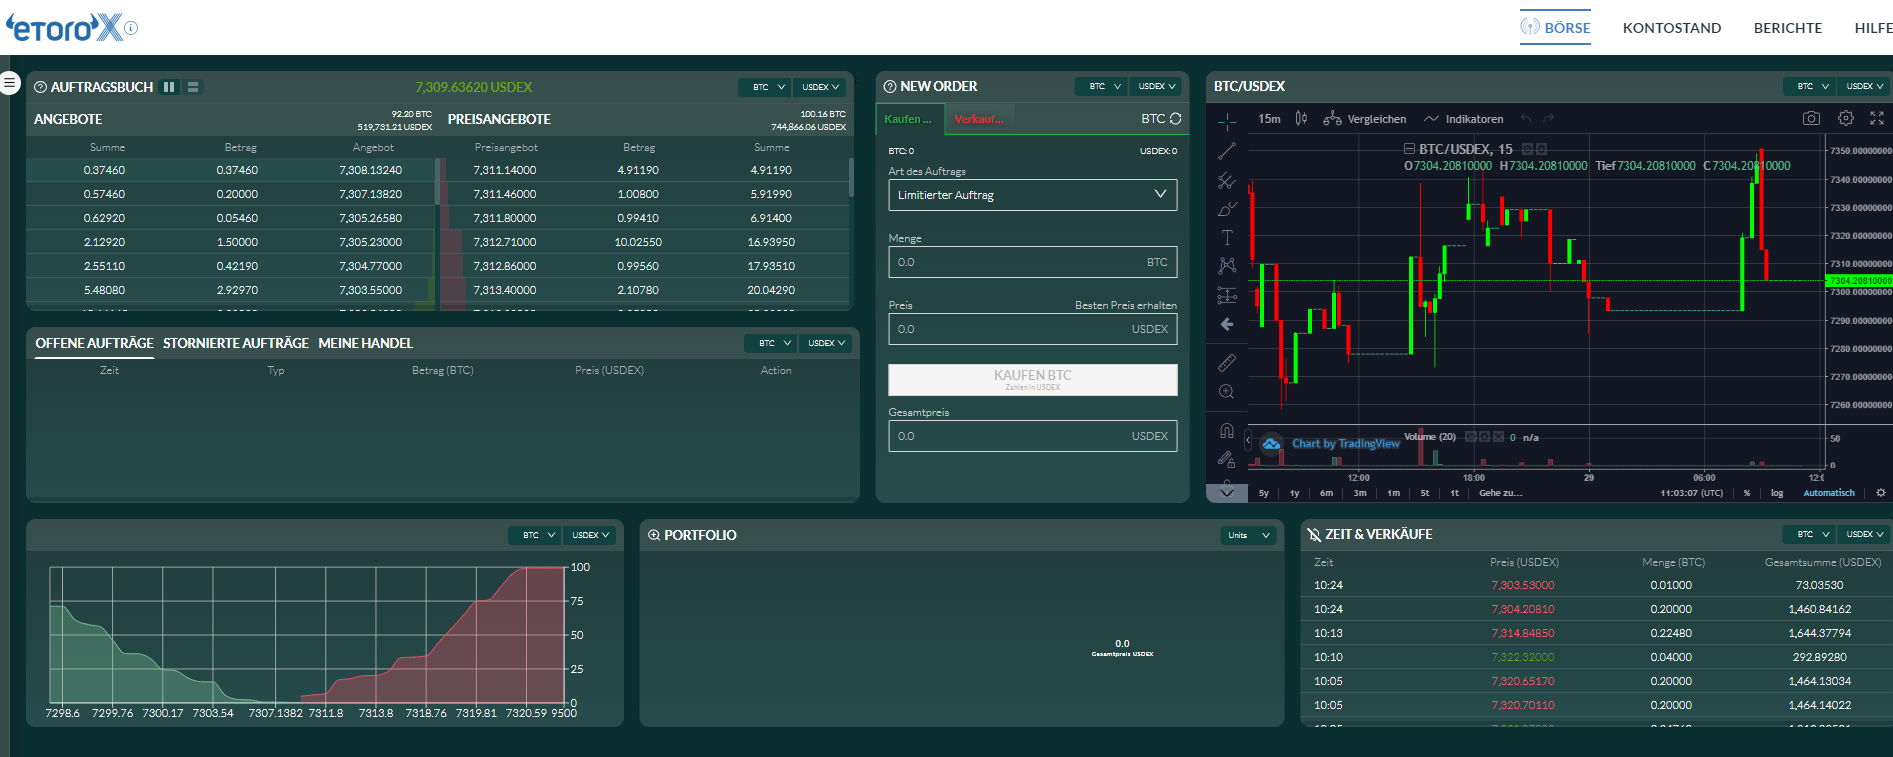The height and width of the screenshot is (757, 1893).
Task: Enter fullscreen mode for the chart
Action: (1877, 118)
